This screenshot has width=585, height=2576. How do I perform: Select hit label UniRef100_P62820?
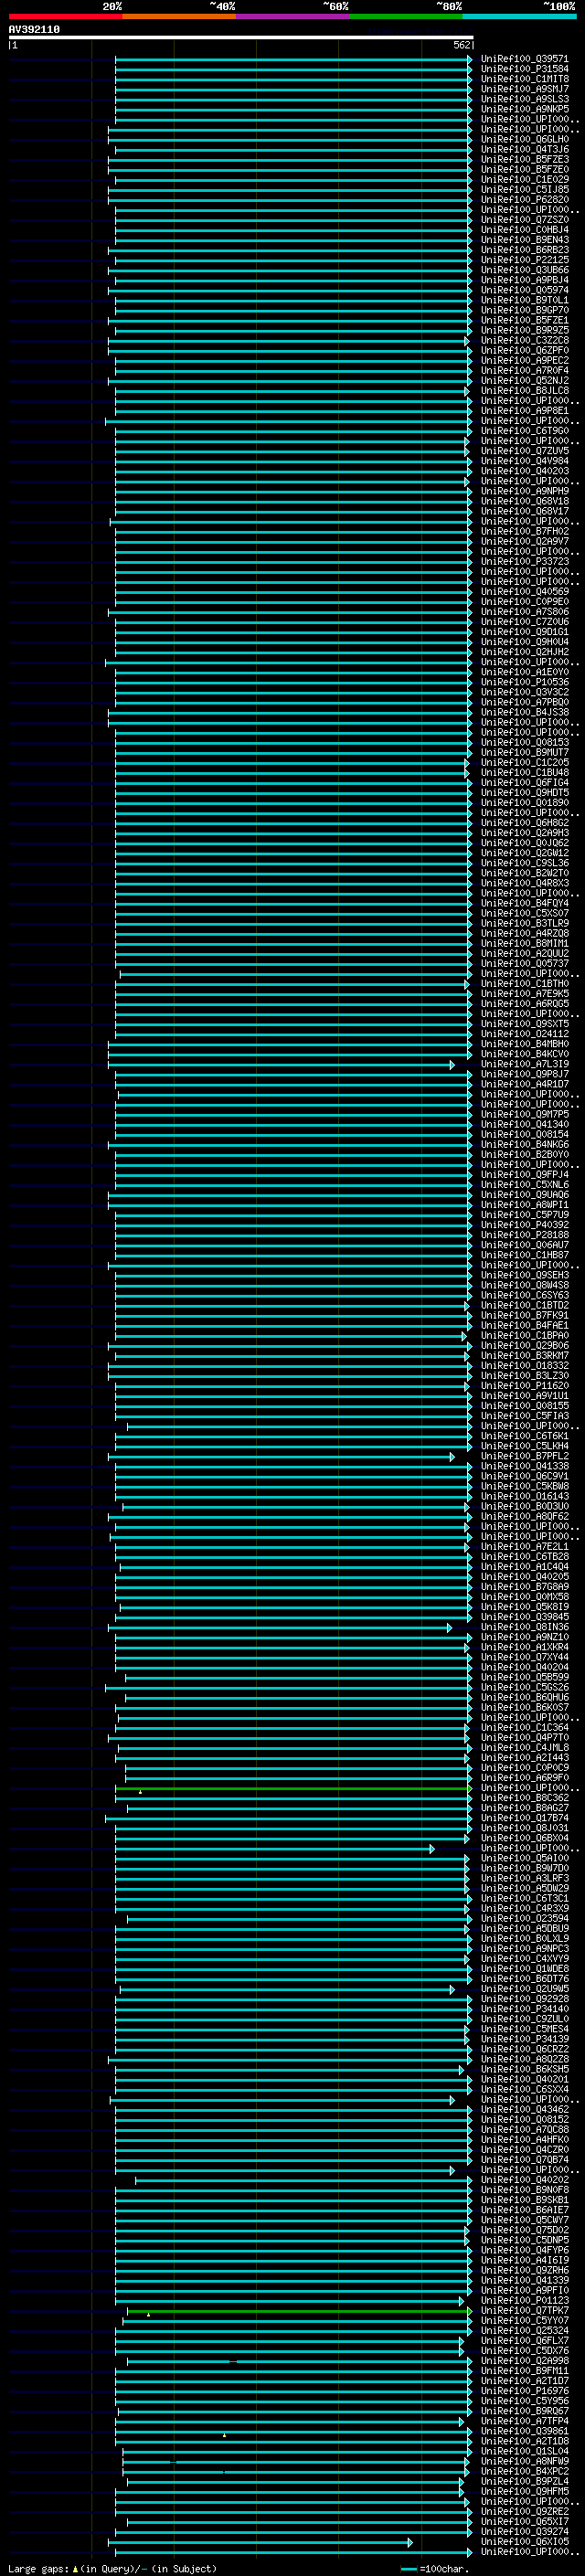[x=524, y=200]
